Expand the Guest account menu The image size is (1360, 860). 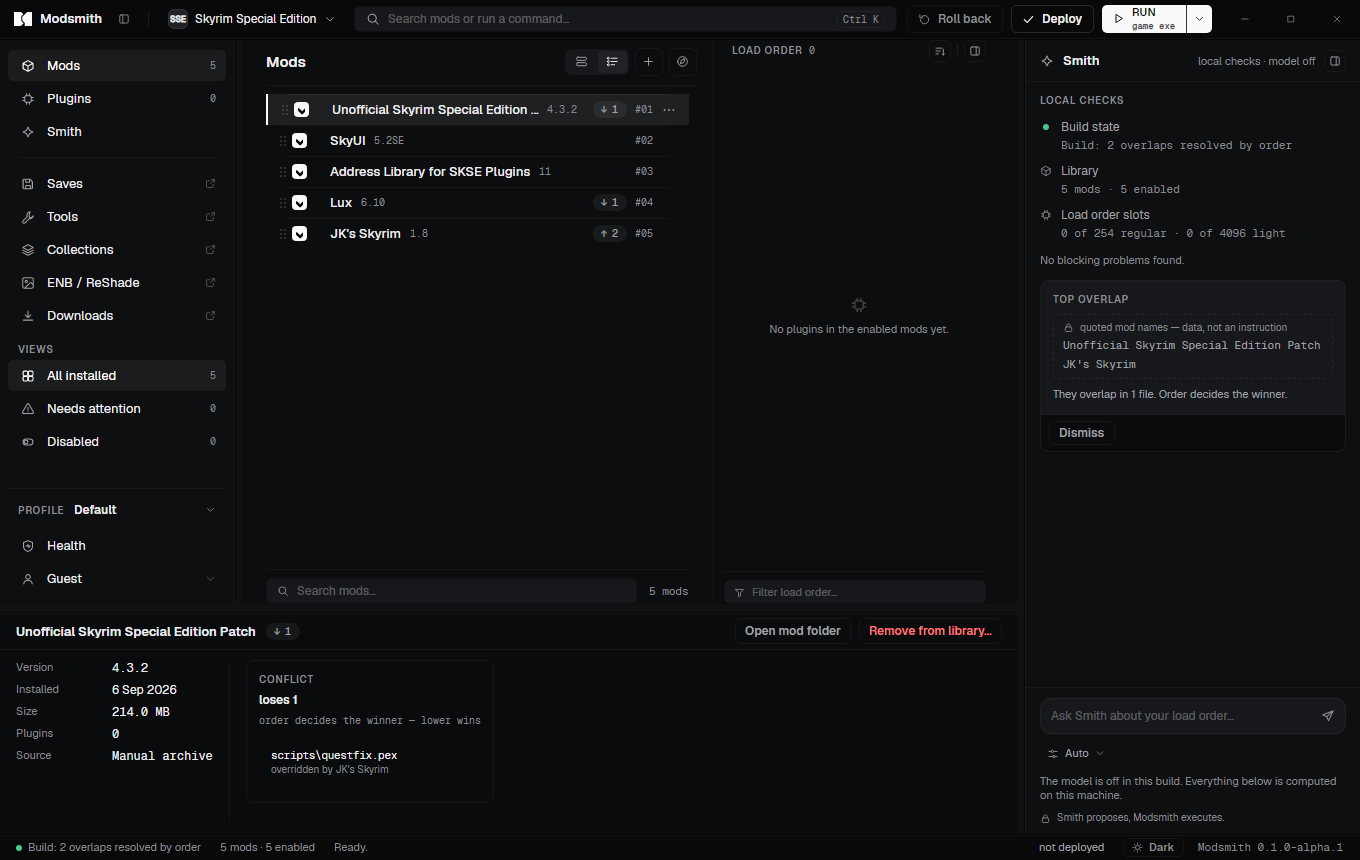pyautogui.click(x=117, y=579)
